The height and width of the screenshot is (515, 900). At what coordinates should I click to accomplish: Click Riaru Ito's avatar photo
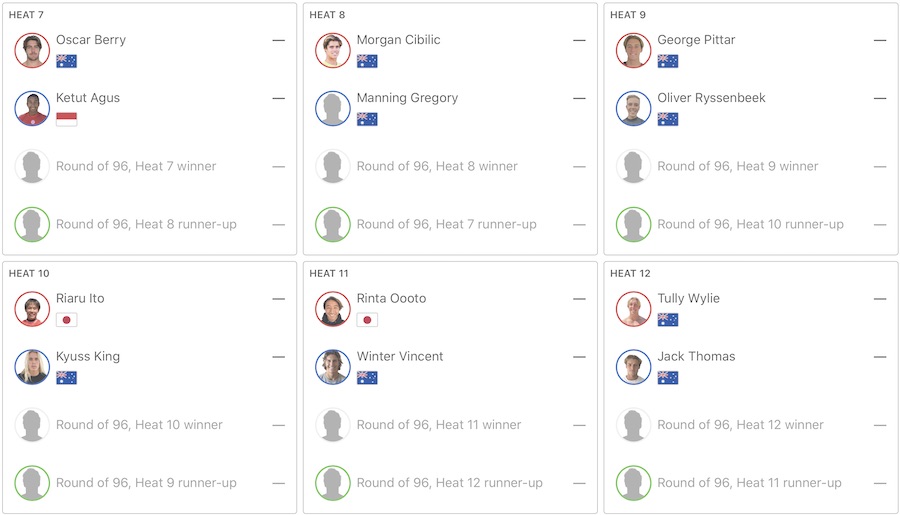coord(32,308)
